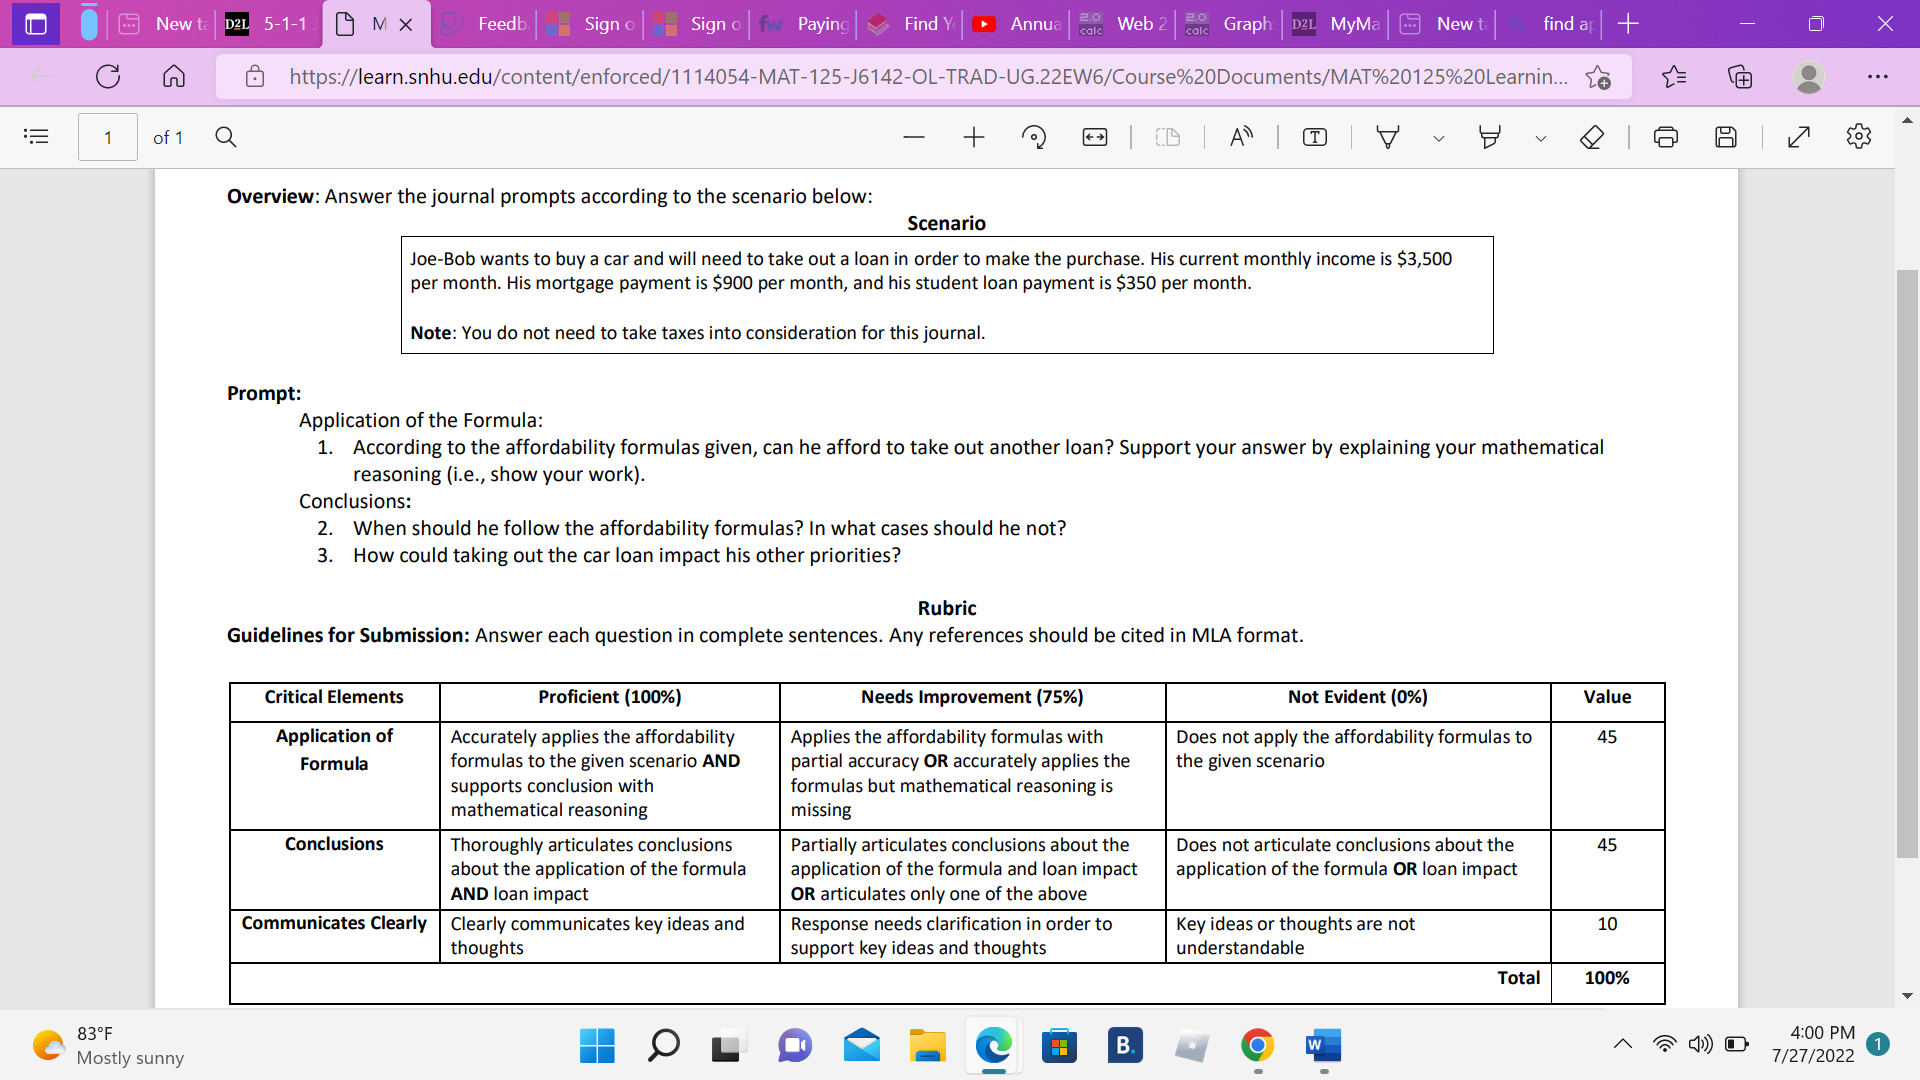Open PDF viewer settings gear
Image resolution: width=1920 pixels, height=1080 pixels.
pyautogui.click(x=1859, y=137)
